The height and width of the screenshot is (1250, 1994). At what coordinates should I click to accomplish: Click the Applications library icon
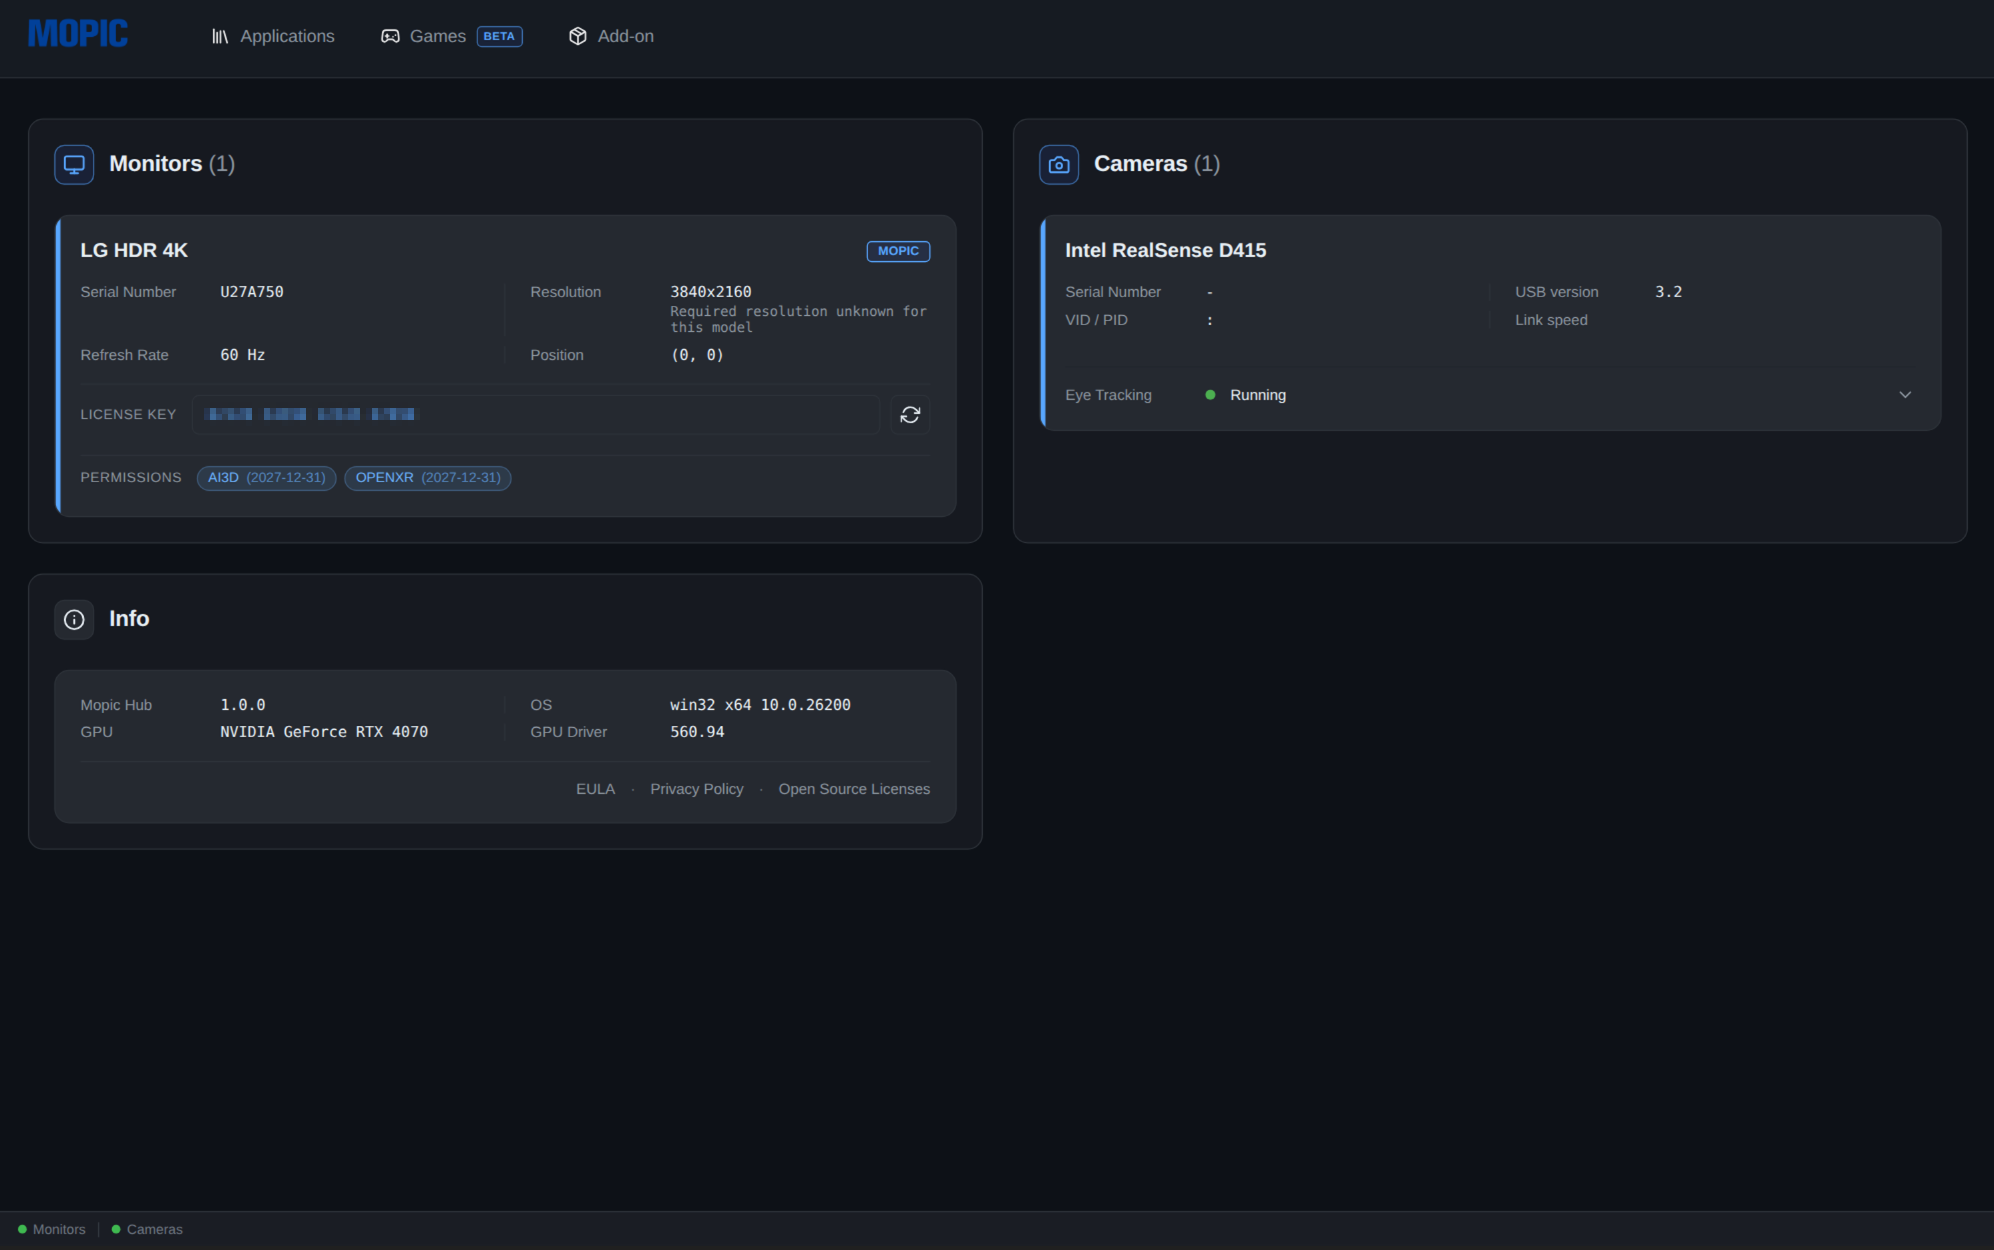pyautogui.click(x=220, y=36)
